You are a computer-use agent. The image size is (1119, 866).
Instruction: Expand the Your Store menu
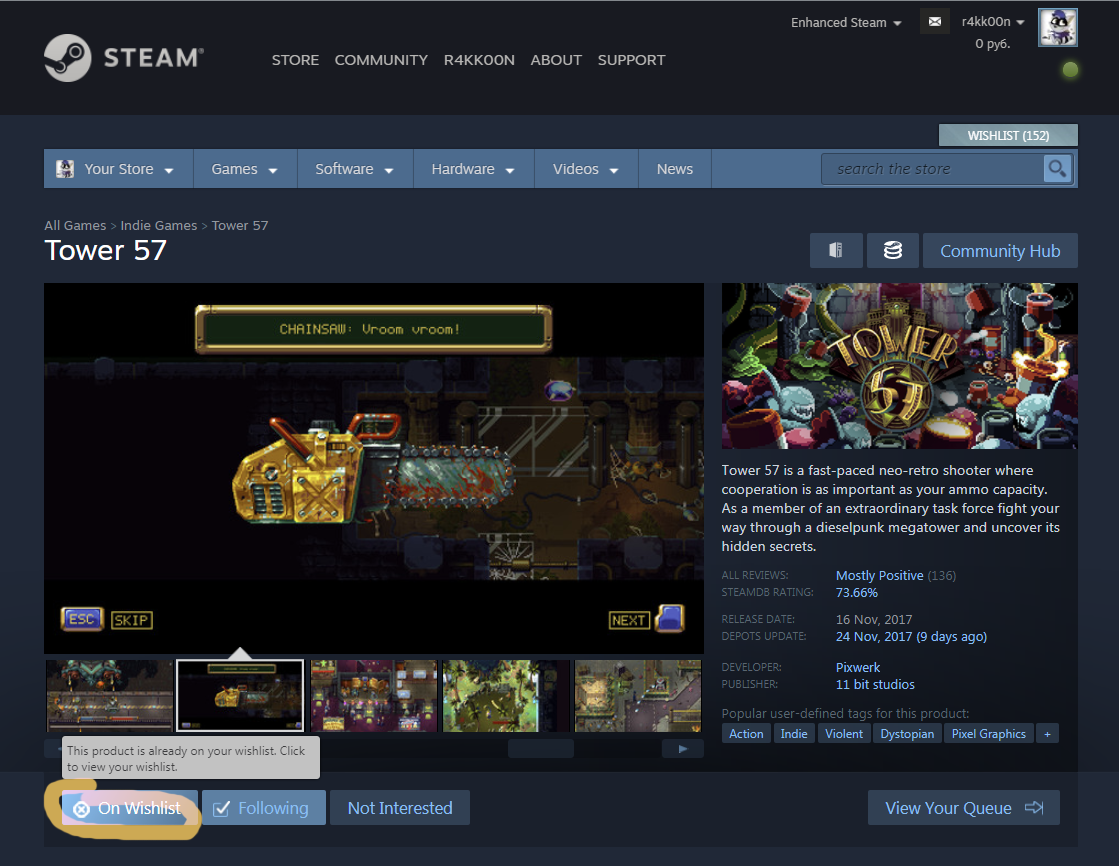point(118,169)
